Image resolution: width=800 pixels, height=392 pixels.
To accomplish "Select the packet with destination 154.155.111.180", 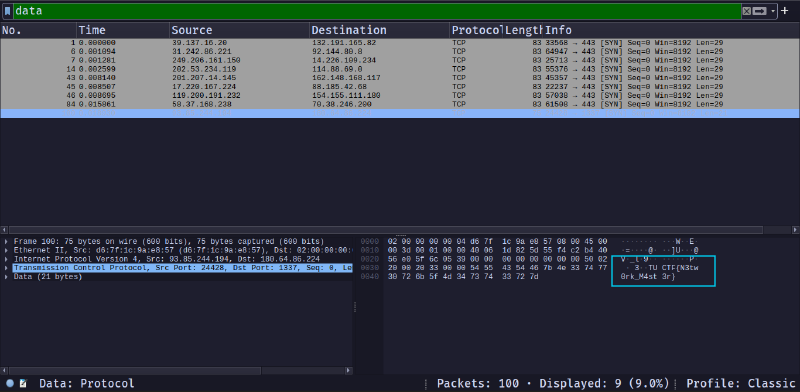I will [x=400, y=95].
